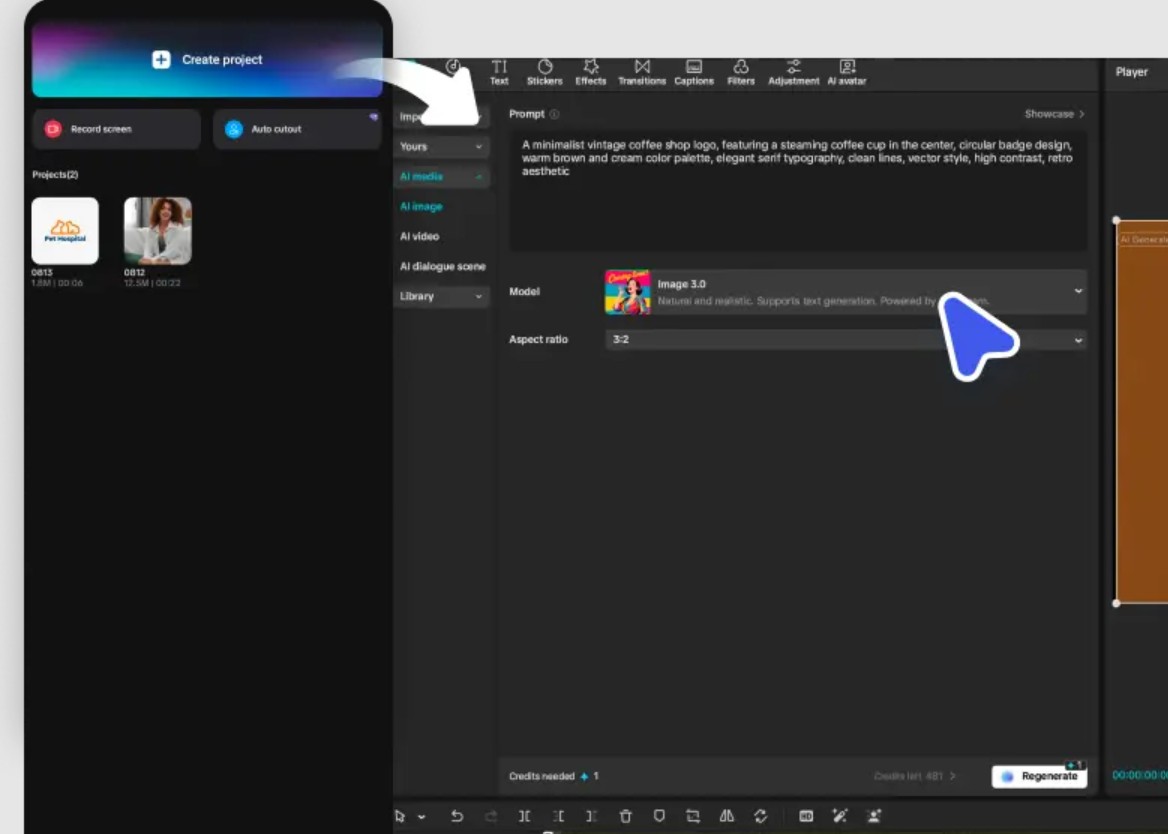Open the Aspect ratio dropdown set to 3:2
This screenshot has width=1168, height=834.
pos(845,340)
